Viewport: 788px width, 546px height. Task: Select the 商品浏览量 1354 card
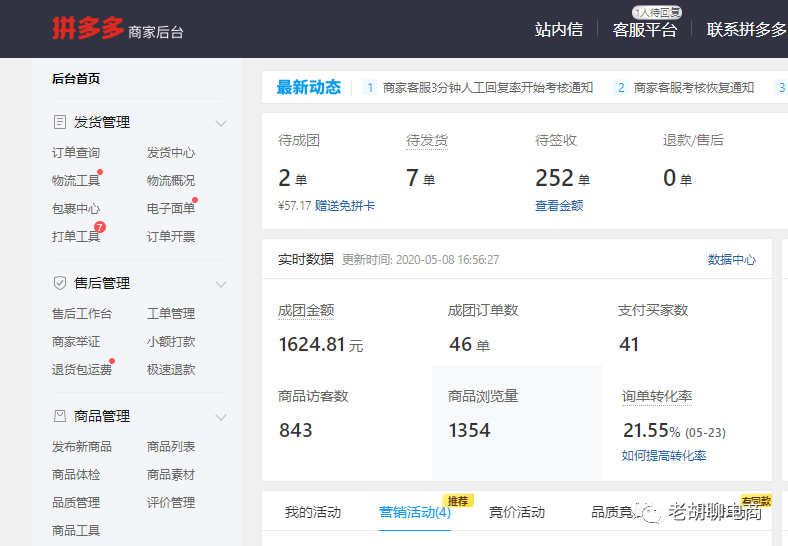coord(517,423)
